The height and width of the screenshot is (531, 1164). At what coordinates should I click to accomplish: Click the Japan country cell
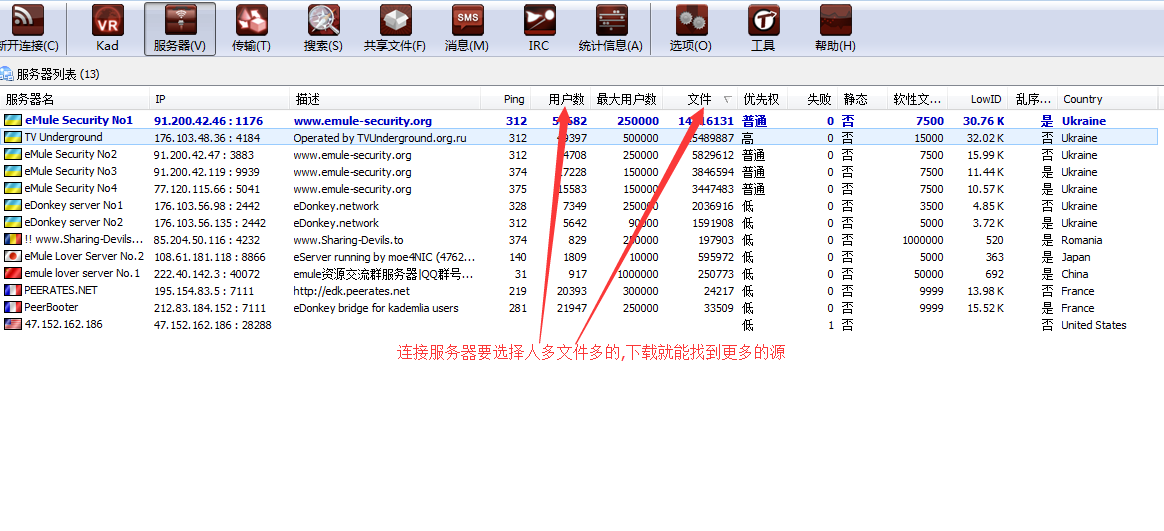1076,257
